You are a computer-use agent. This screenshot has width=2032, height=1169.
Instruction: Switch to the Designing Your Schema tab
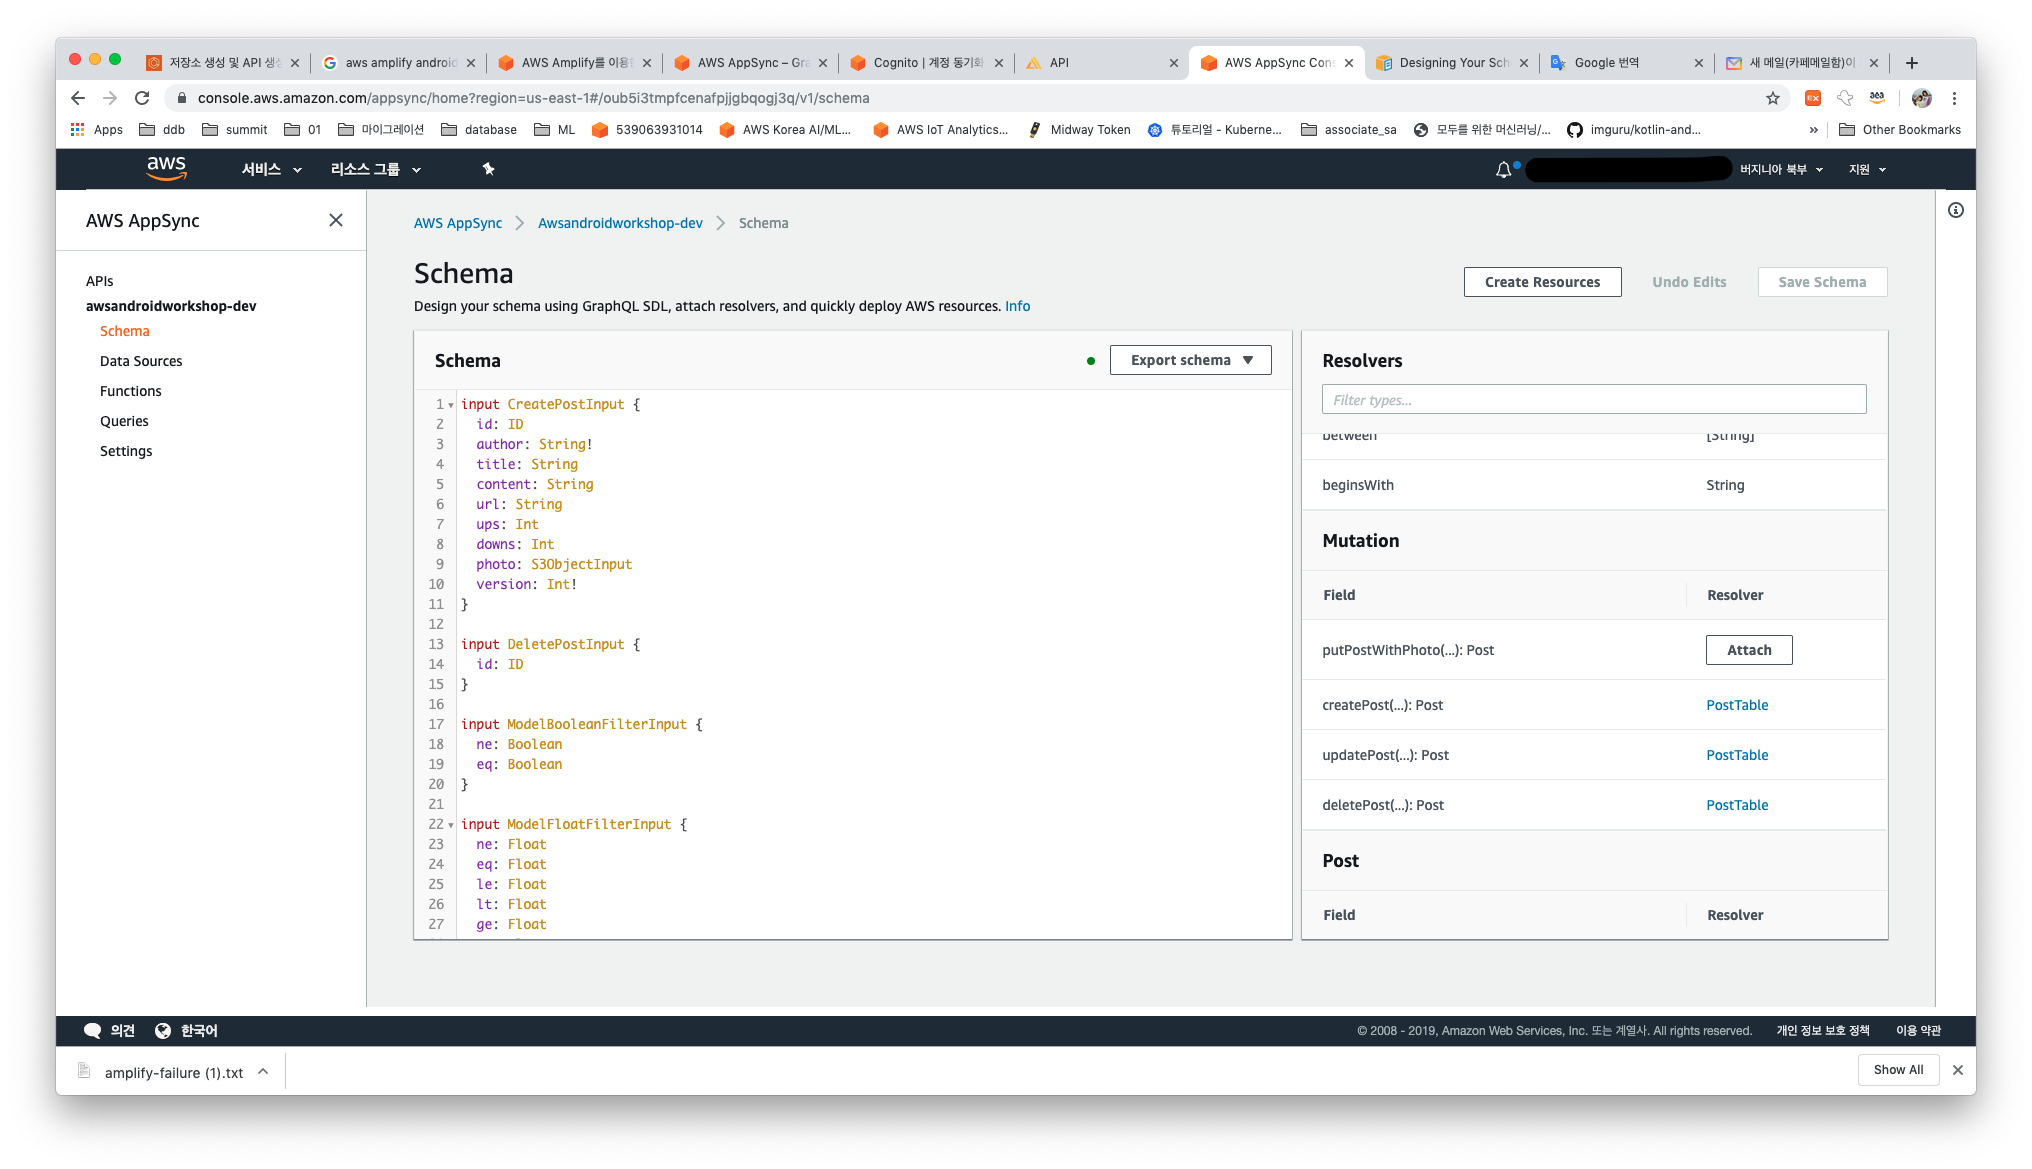click(x=1452, y=63)
